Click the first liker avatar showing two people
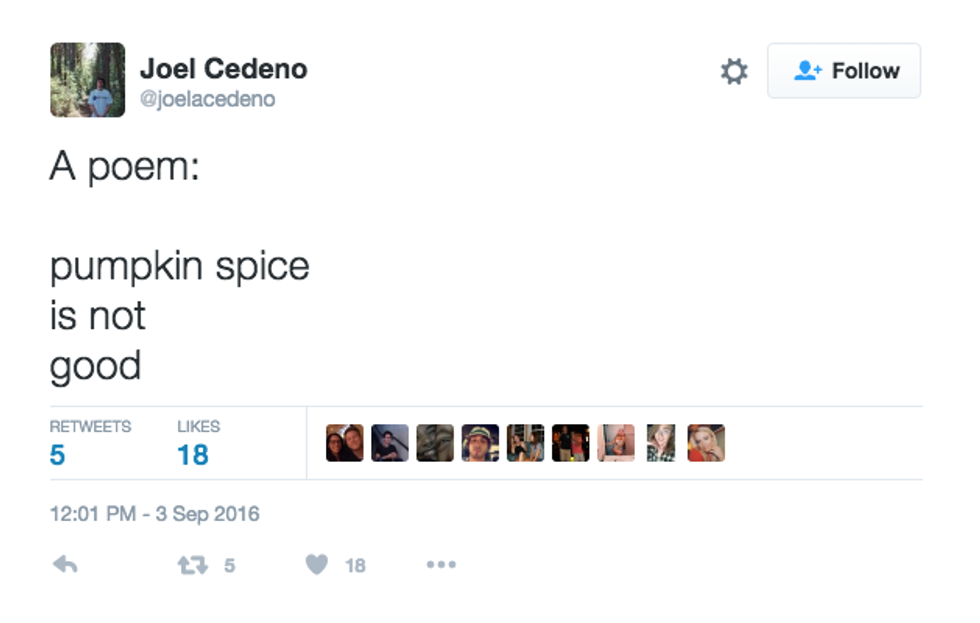Viewport: 980px width, 623px height. click(x=345, y=443)
